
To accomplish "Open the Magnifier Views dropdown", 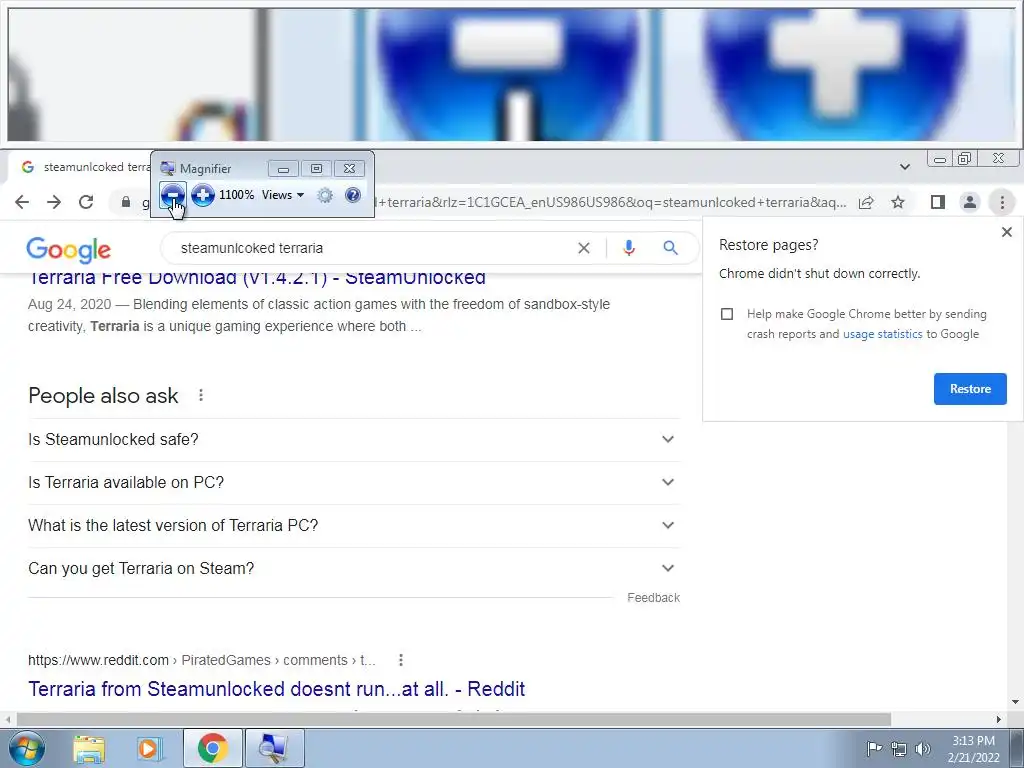I will 283,195.
